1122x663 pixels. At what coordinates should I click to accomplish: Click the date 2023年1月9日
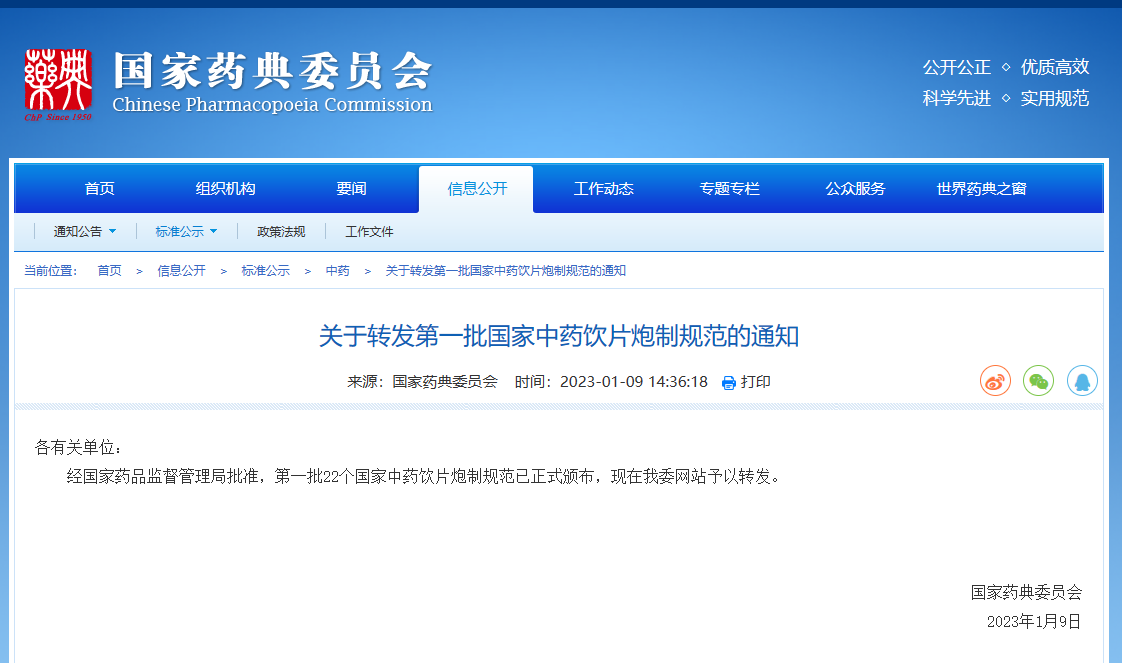coord(1034,622)
